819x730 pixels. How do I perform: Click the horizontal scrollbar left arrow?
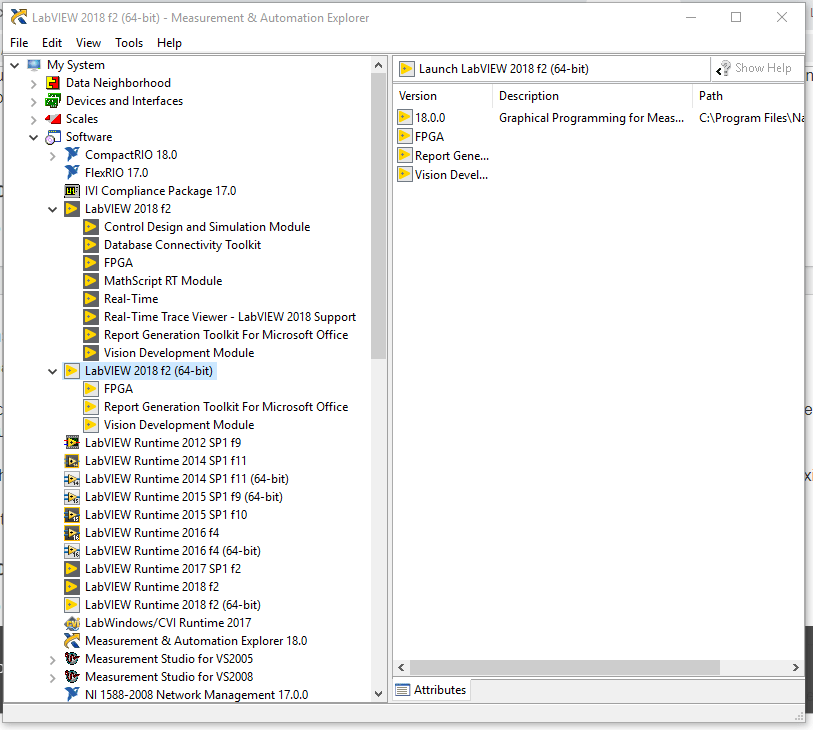coord(401,667)
